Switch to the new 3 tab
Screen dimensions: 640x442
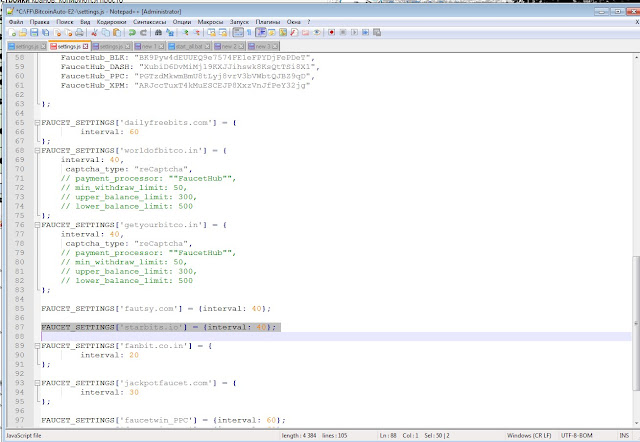tap(263, 46)
